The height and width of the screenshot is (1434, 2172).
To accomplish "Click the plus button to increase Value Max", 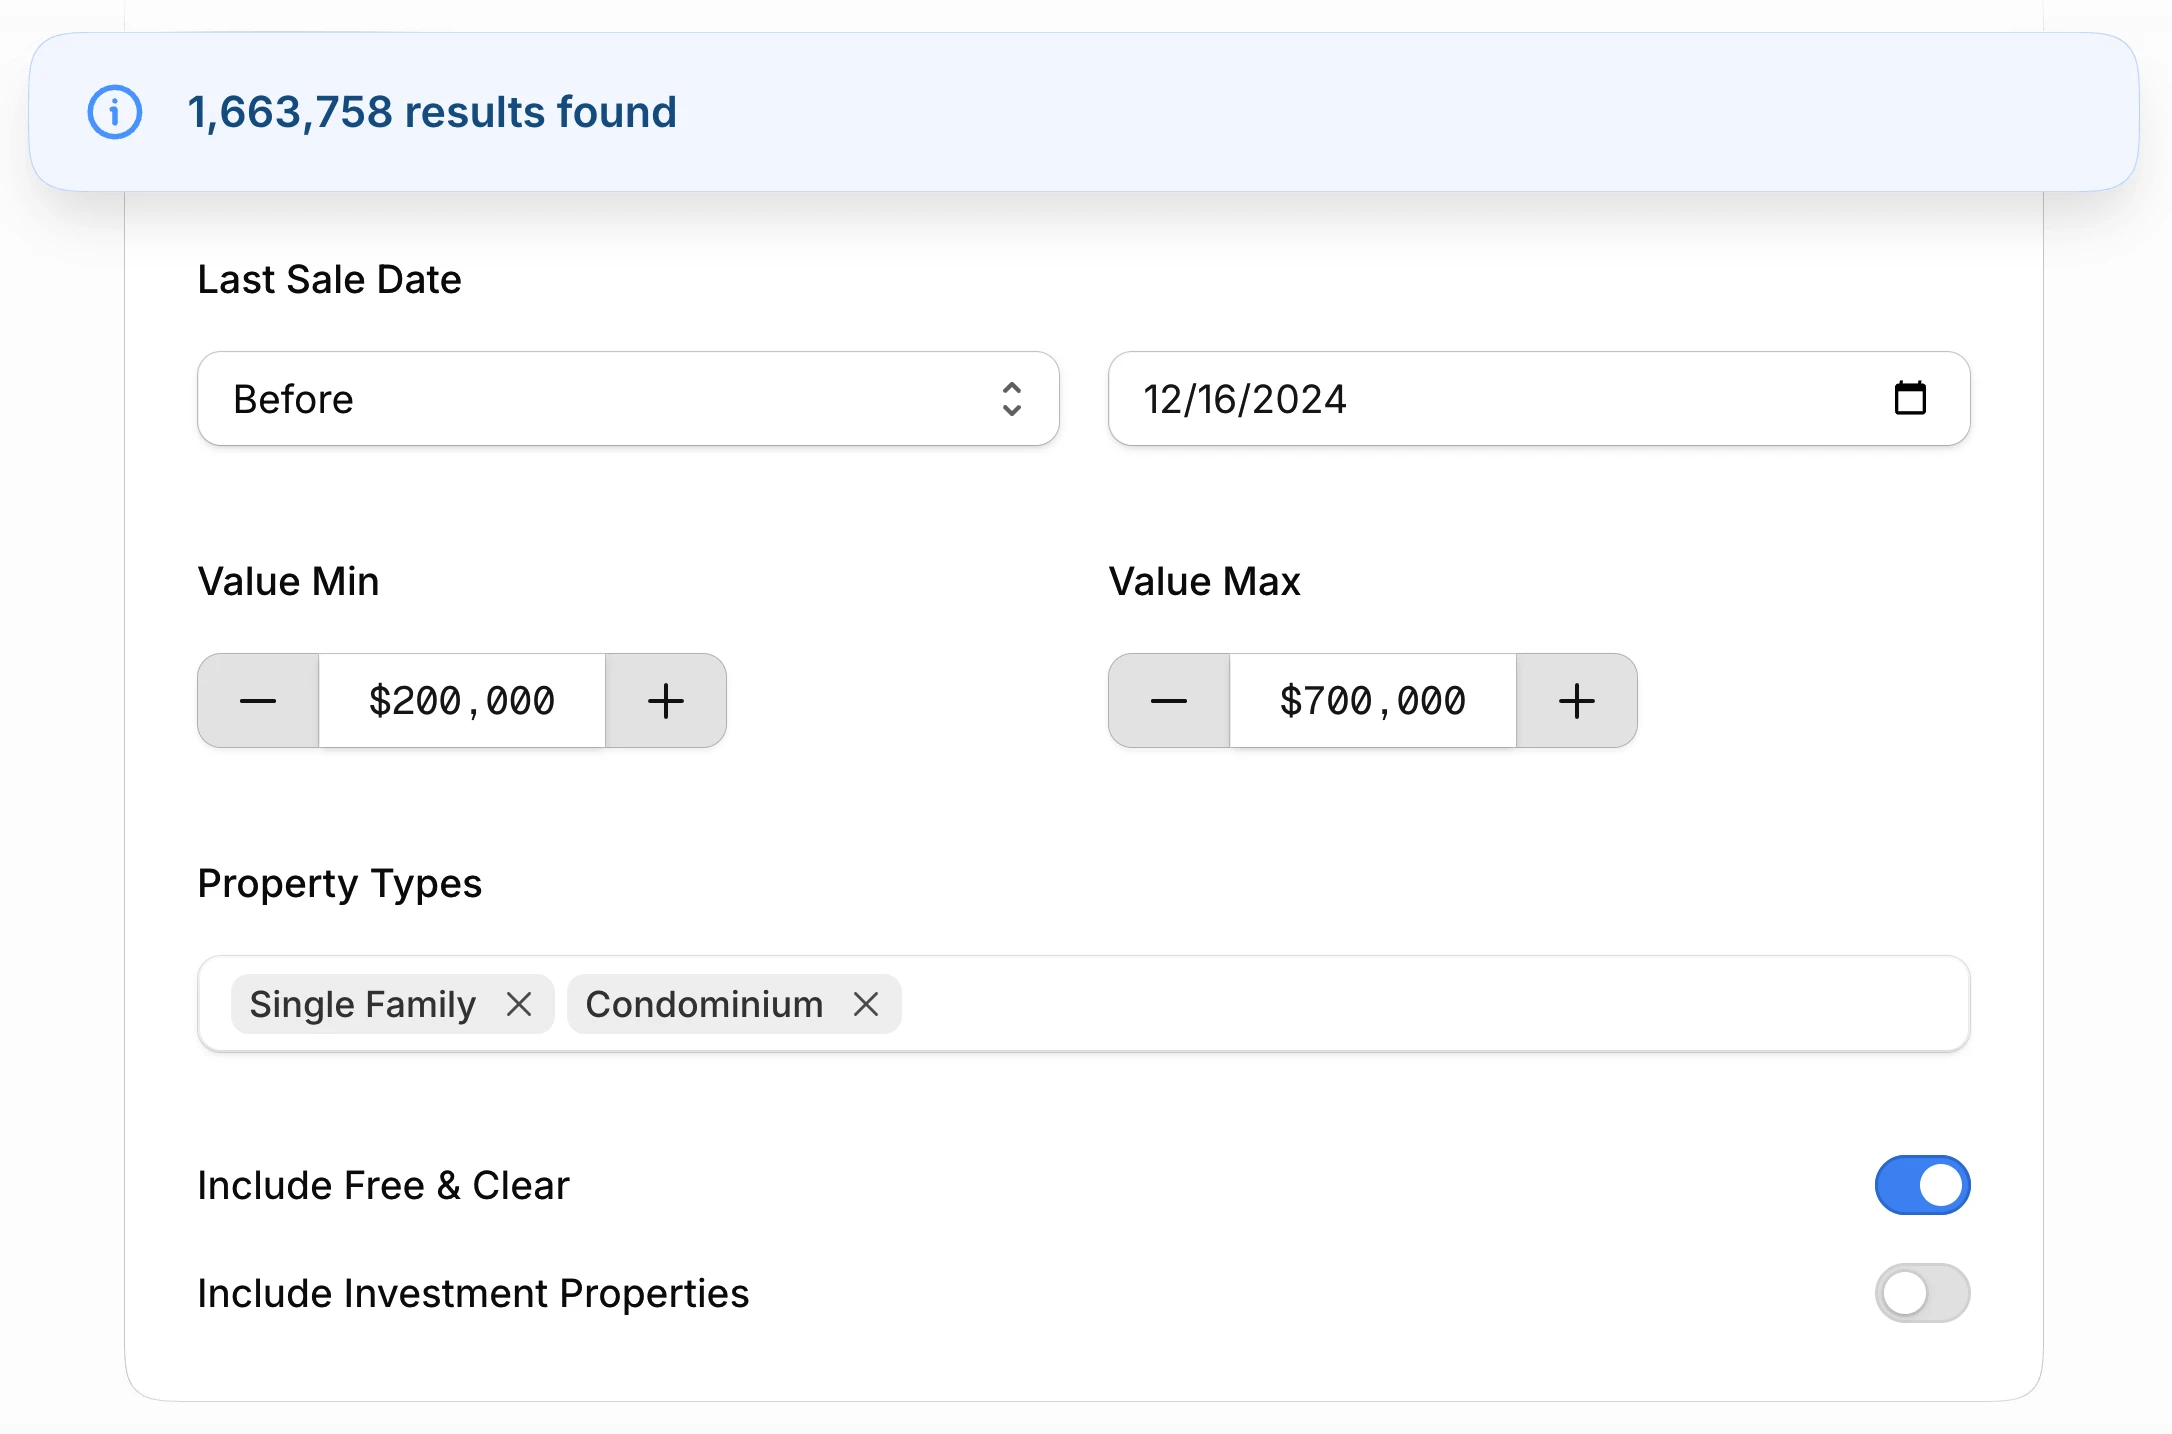I will [1576, 700].
